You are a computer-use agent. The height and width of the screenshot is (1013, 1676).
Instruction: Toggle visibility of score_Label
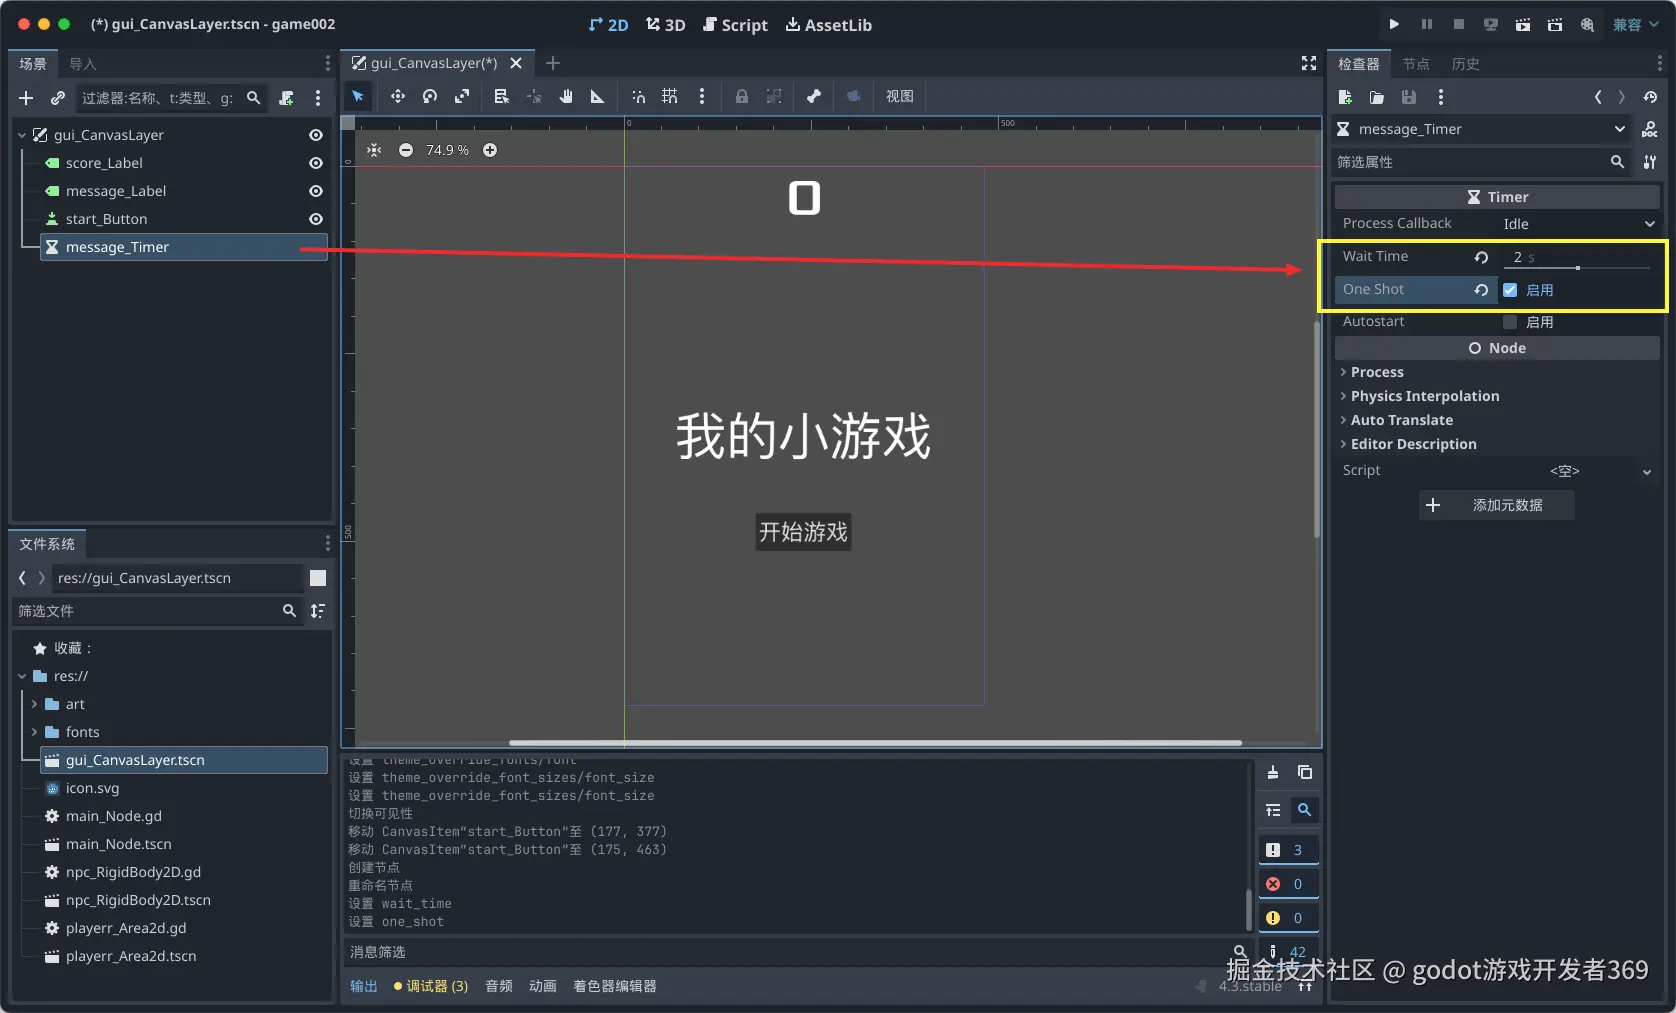316,163
